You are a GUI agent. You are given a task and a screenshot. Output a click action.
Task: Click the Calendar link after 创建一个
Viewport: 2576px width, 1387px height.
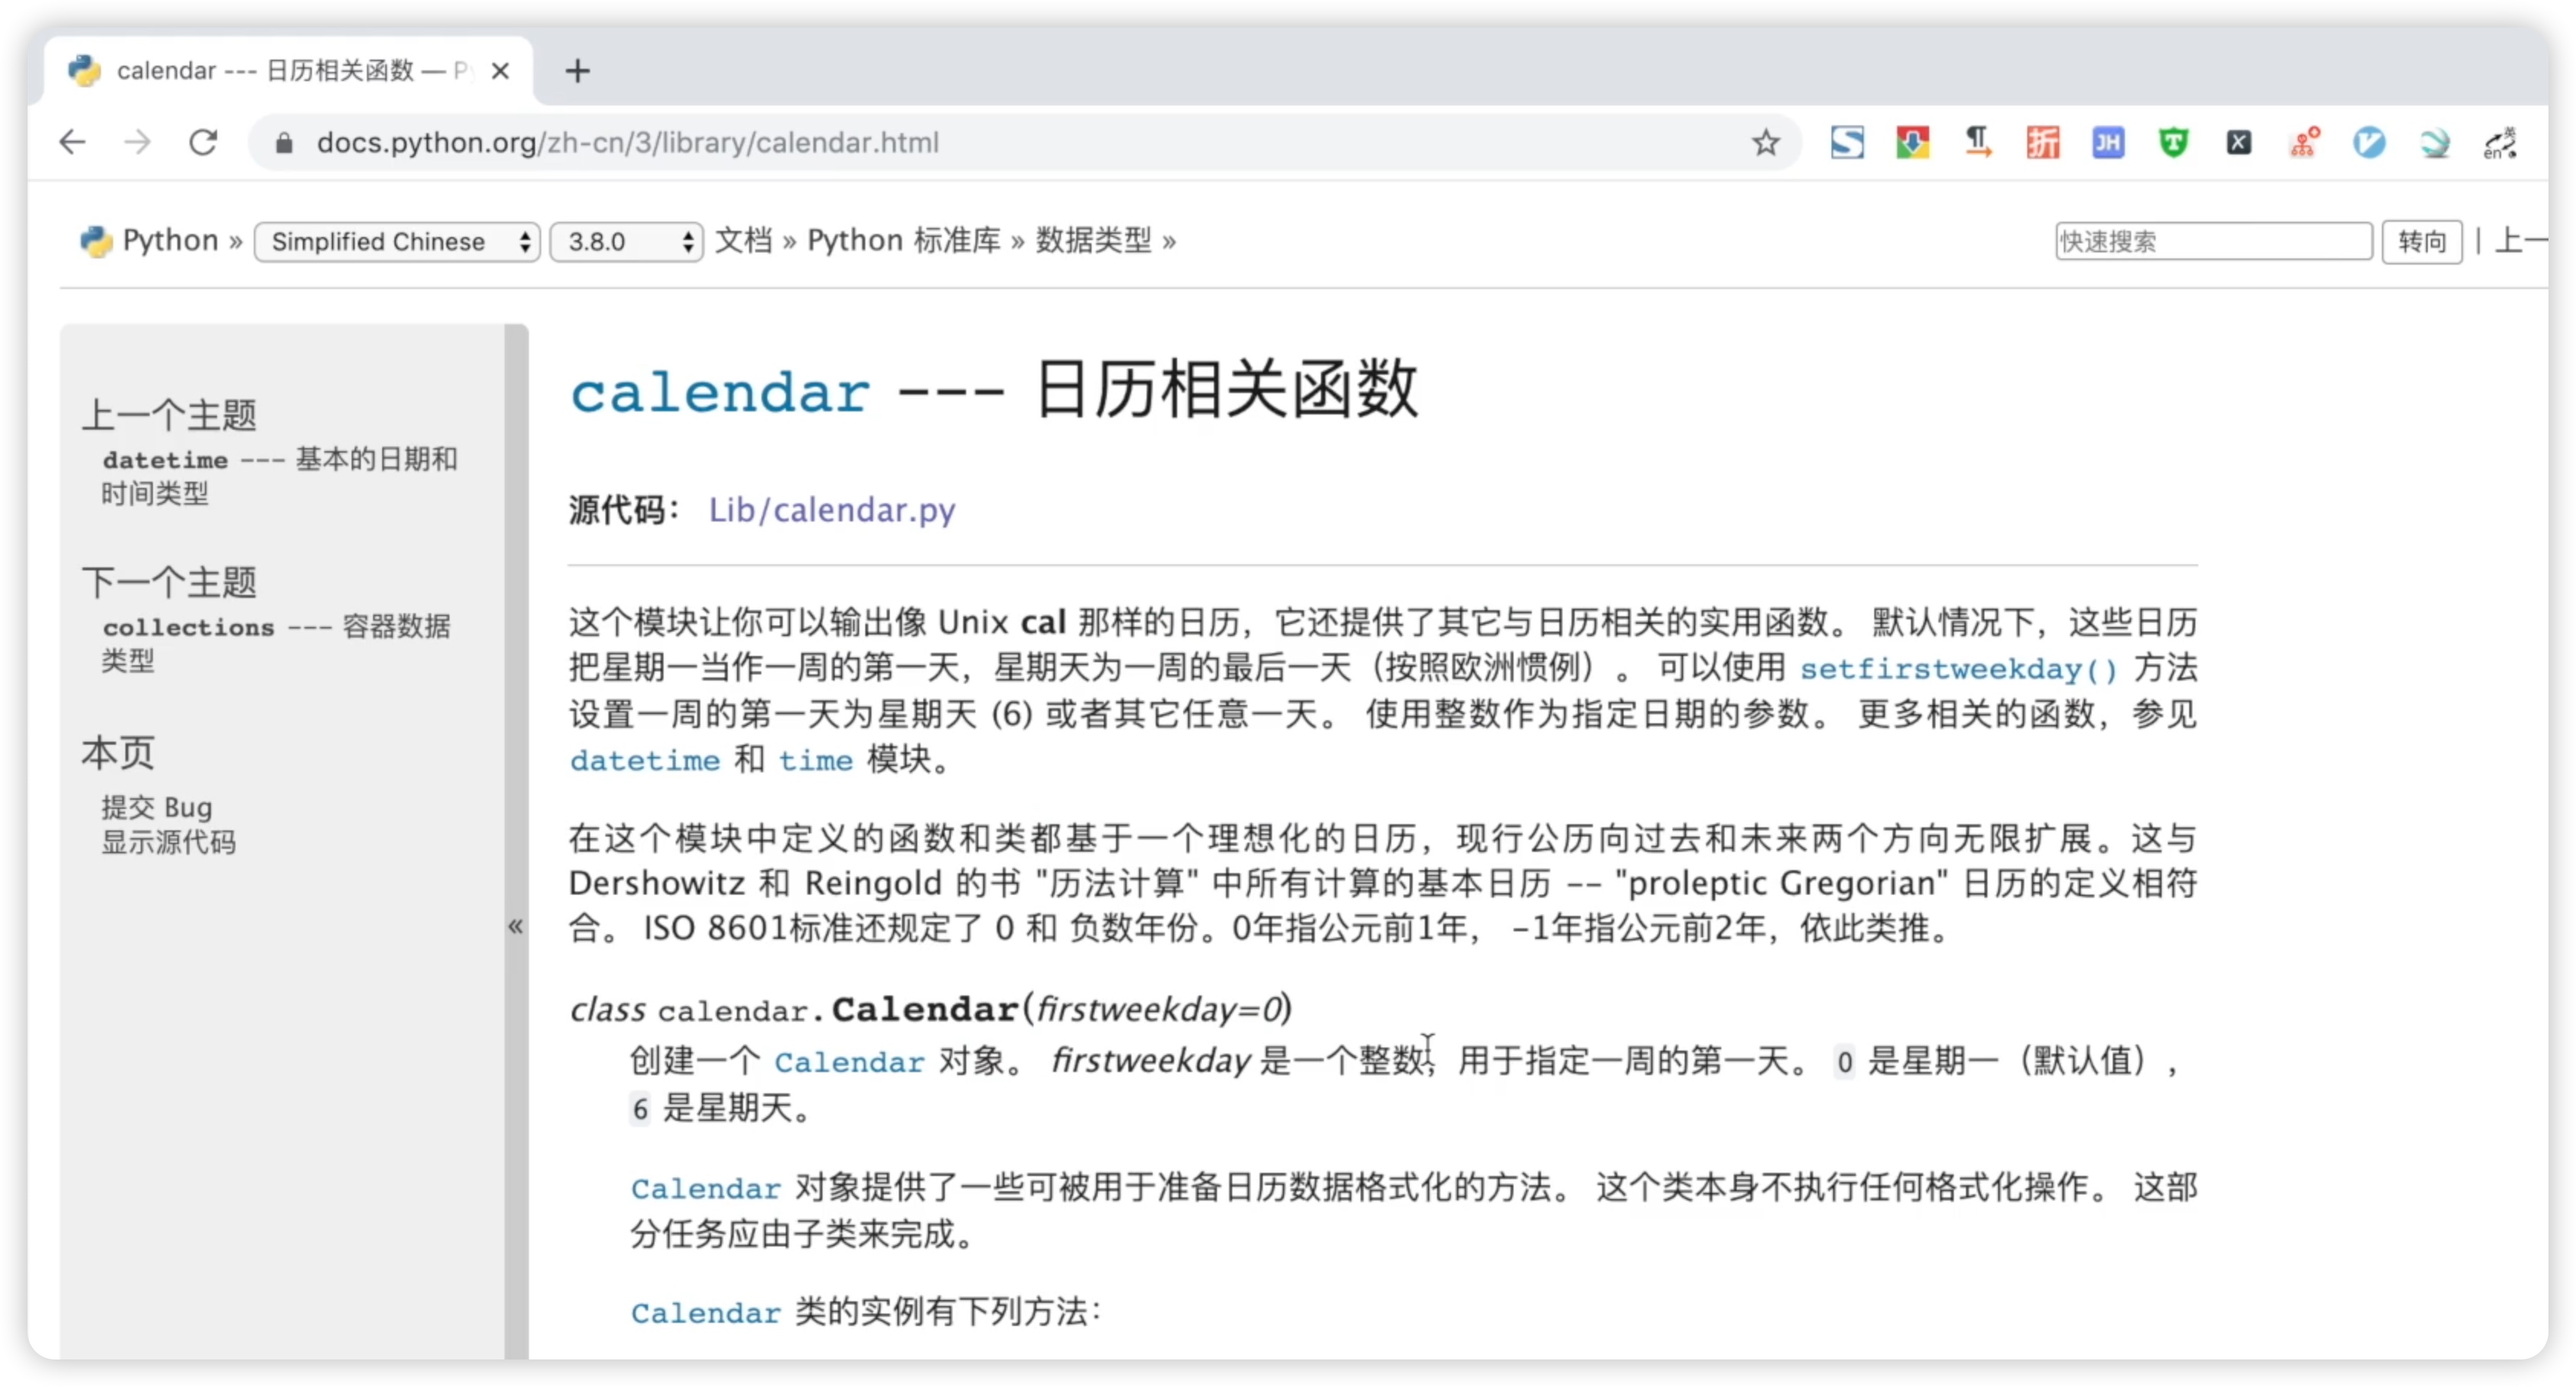pos(849,1061)
